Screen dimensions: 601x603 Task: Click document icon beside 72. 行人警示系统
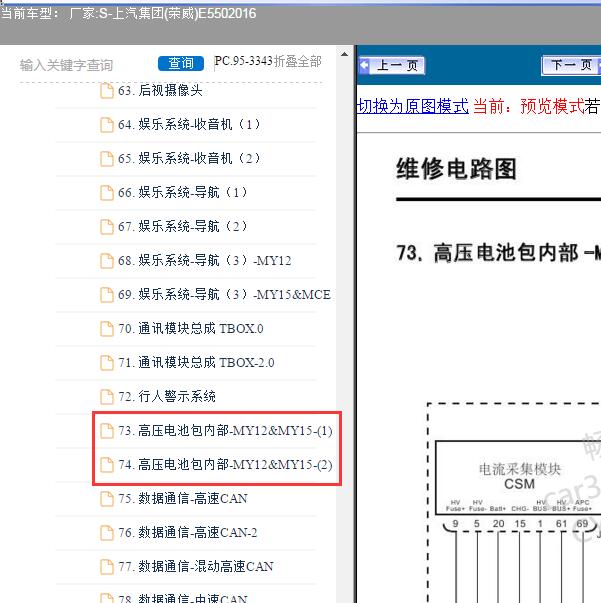[107, 397]
